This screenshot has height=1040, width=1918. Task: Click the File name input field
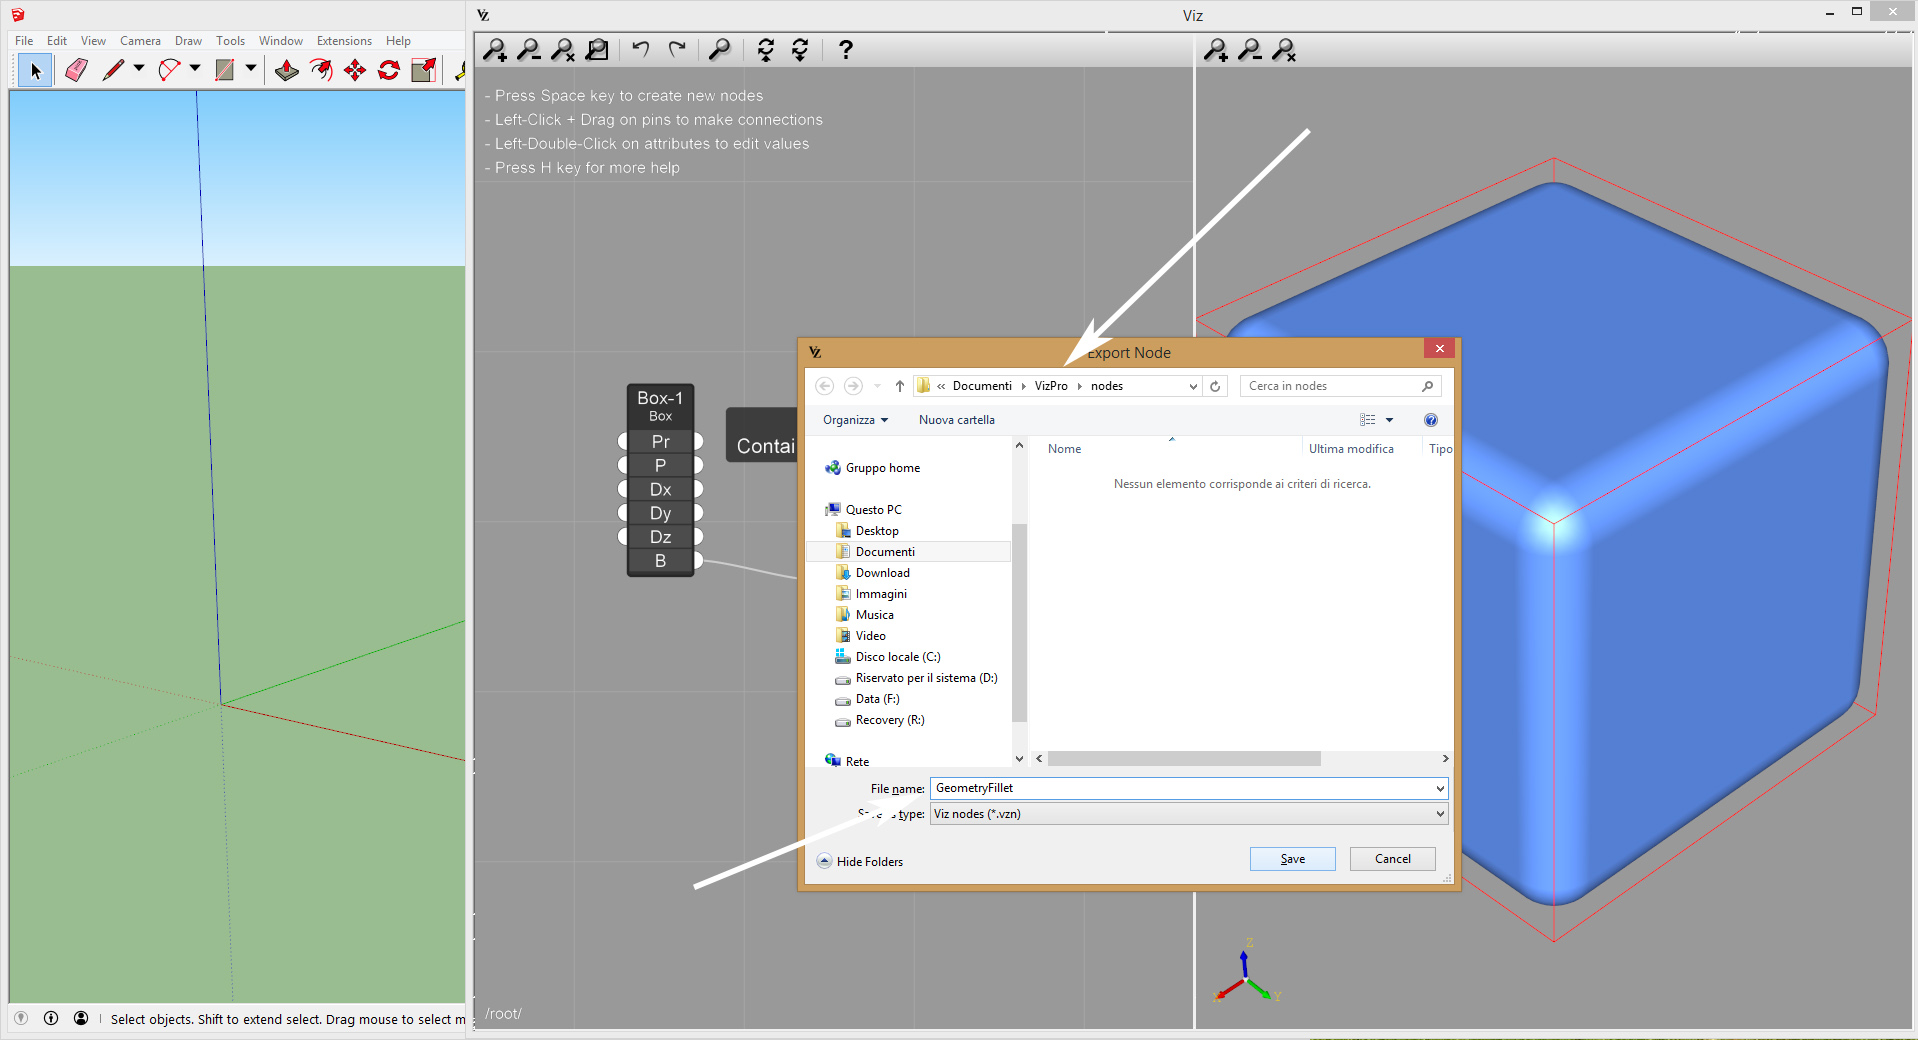(1180, 788)
